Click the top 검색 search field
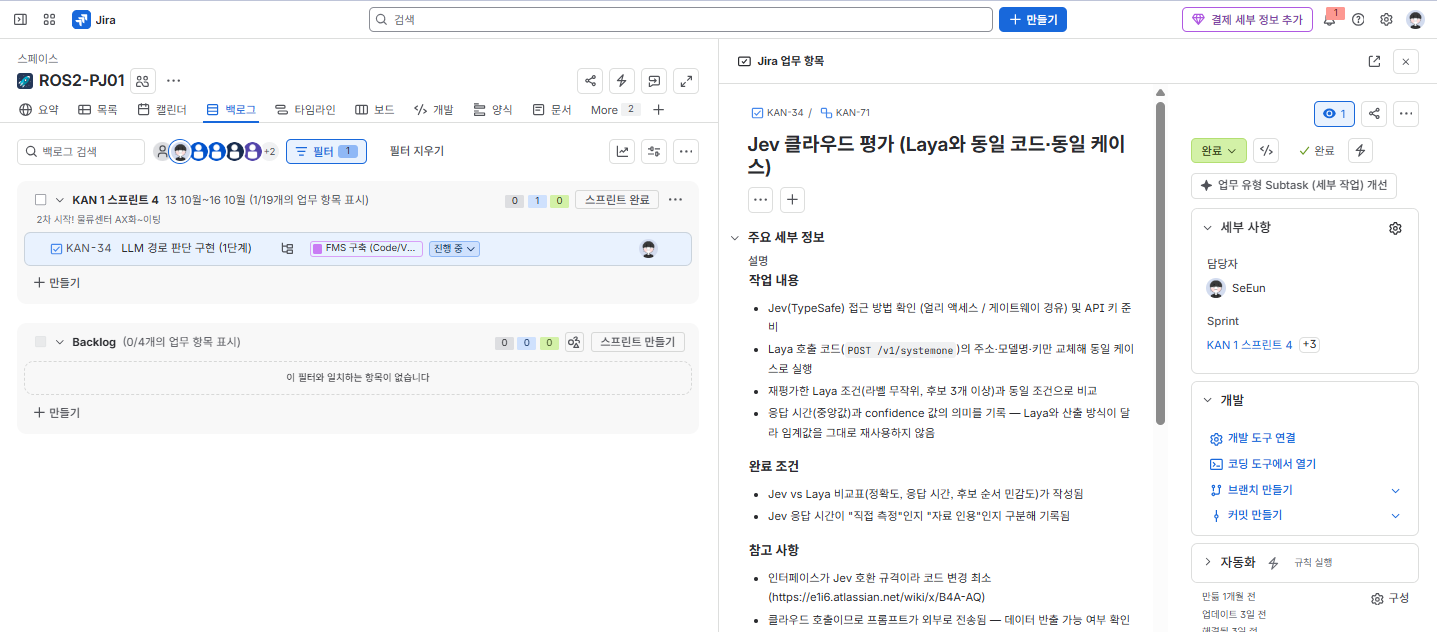Screen dimensions: 1437x632 pos(682,19)
